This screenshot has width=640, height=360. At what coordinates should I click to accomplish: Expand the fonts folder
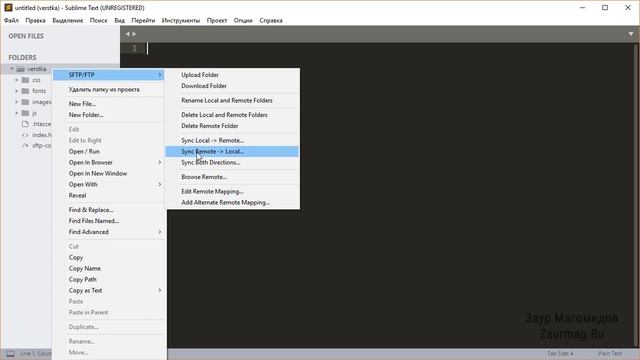tap(17, 91)
